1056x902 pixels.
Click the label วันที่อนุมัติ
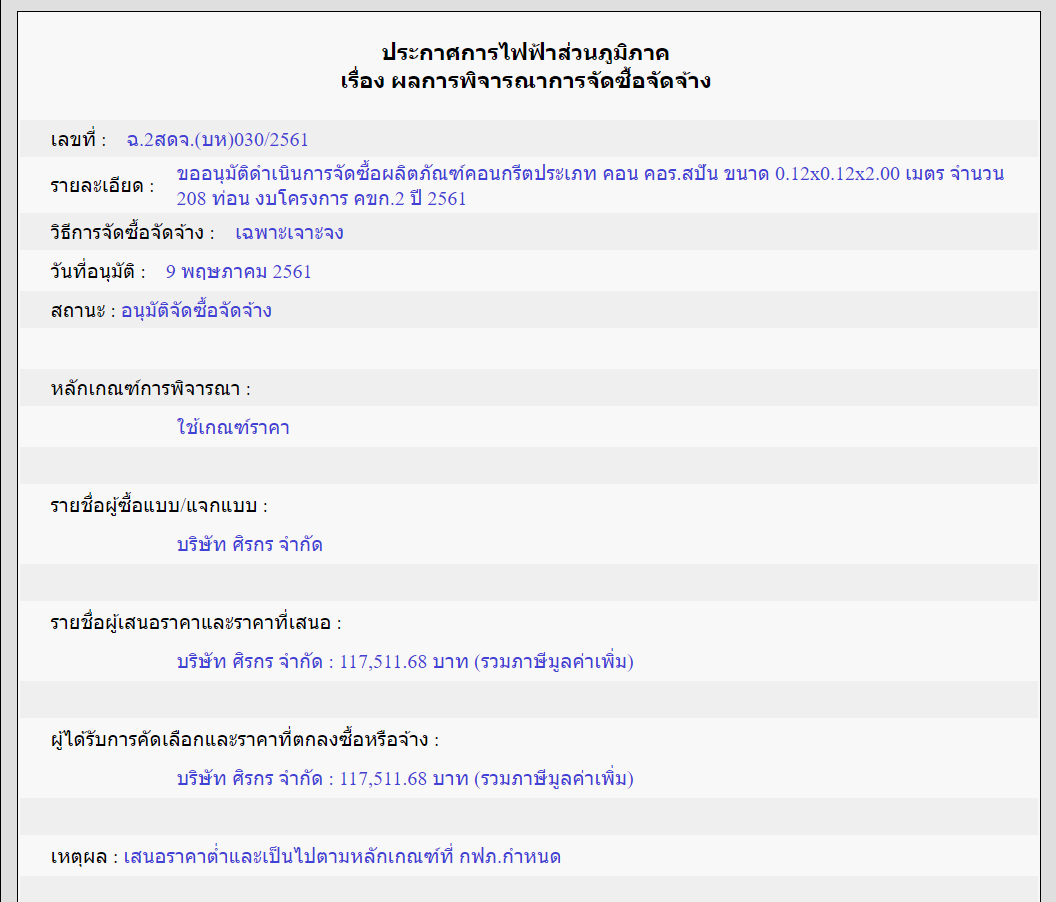point(98,272)
